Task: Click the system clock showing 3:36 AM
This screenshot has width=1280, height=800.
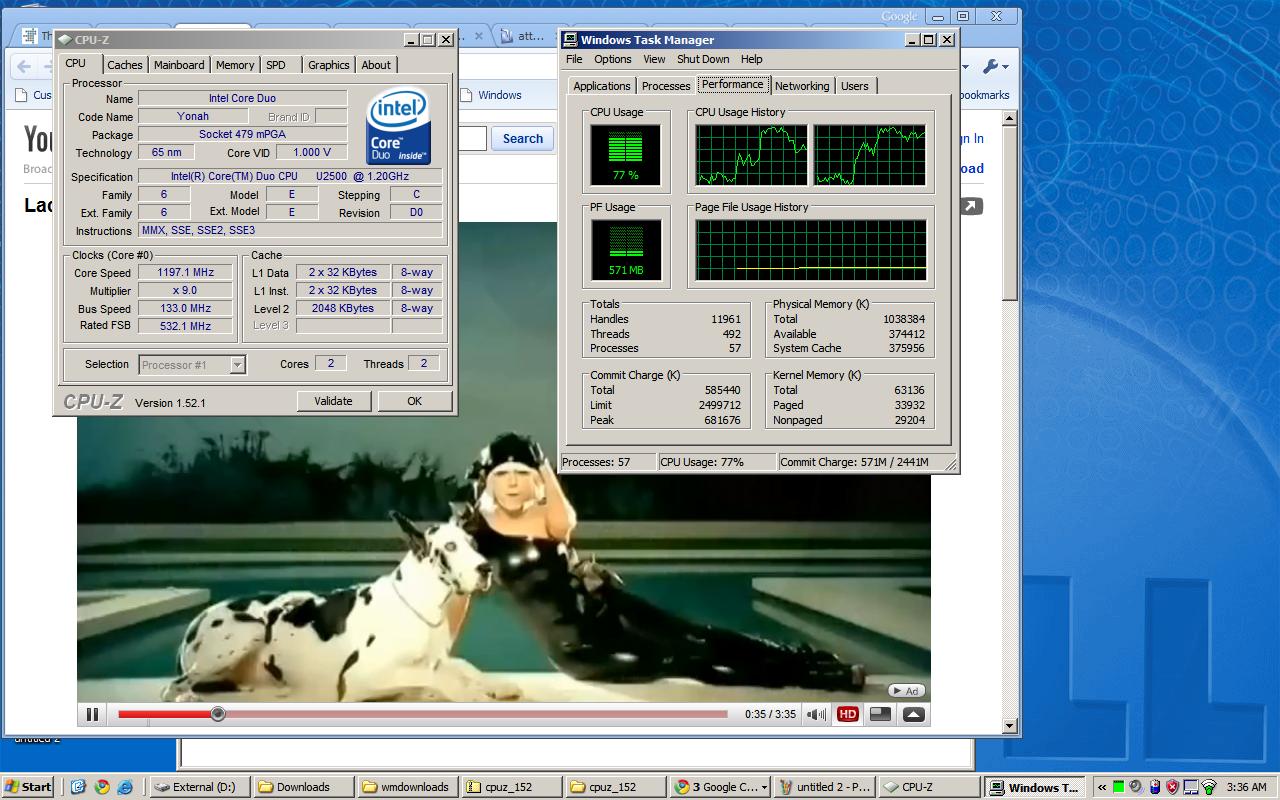Action: pyautogui.click(x=1246, y=787)
